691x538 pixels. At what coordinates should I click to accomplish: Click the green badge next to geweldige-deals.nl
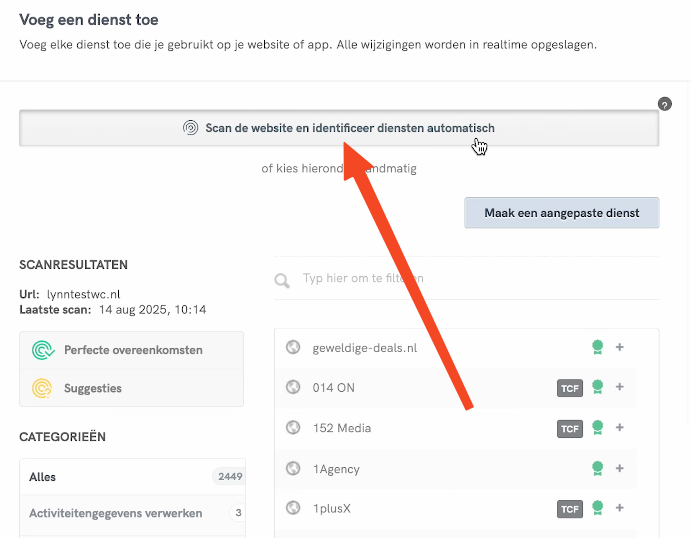pos(597,347)
